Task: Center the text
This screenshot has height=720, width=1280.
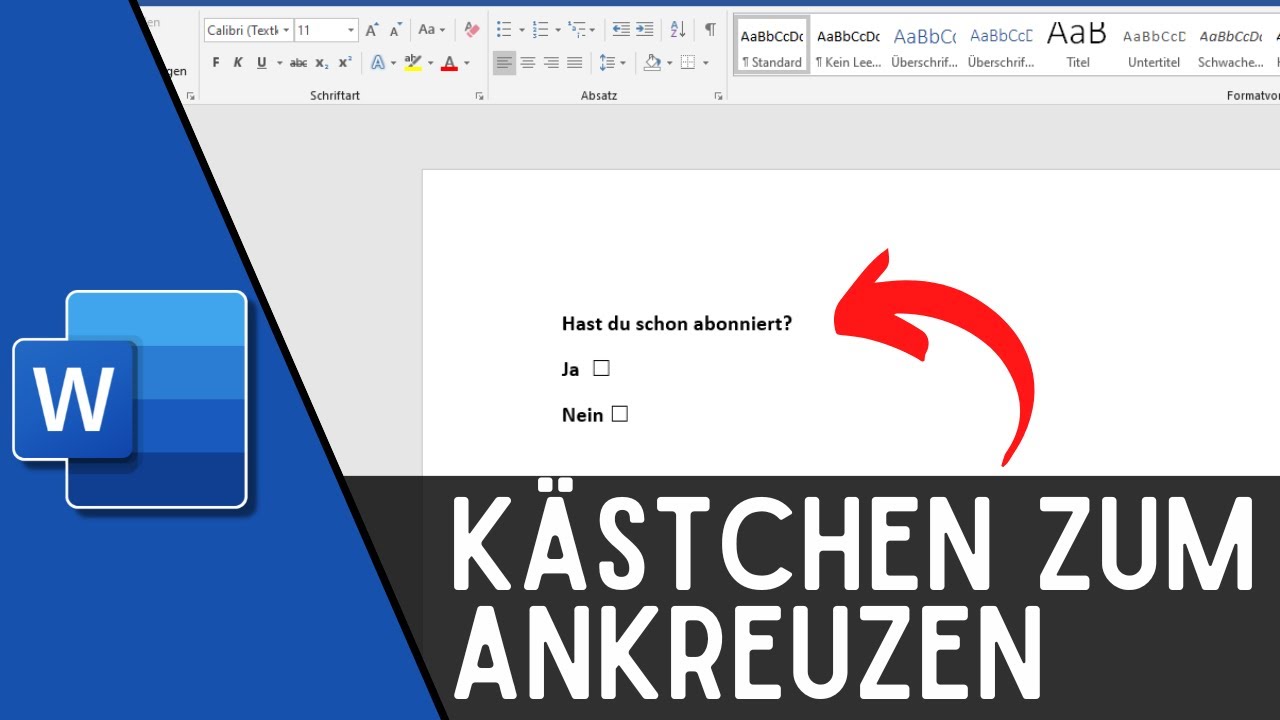Action: 528,63
